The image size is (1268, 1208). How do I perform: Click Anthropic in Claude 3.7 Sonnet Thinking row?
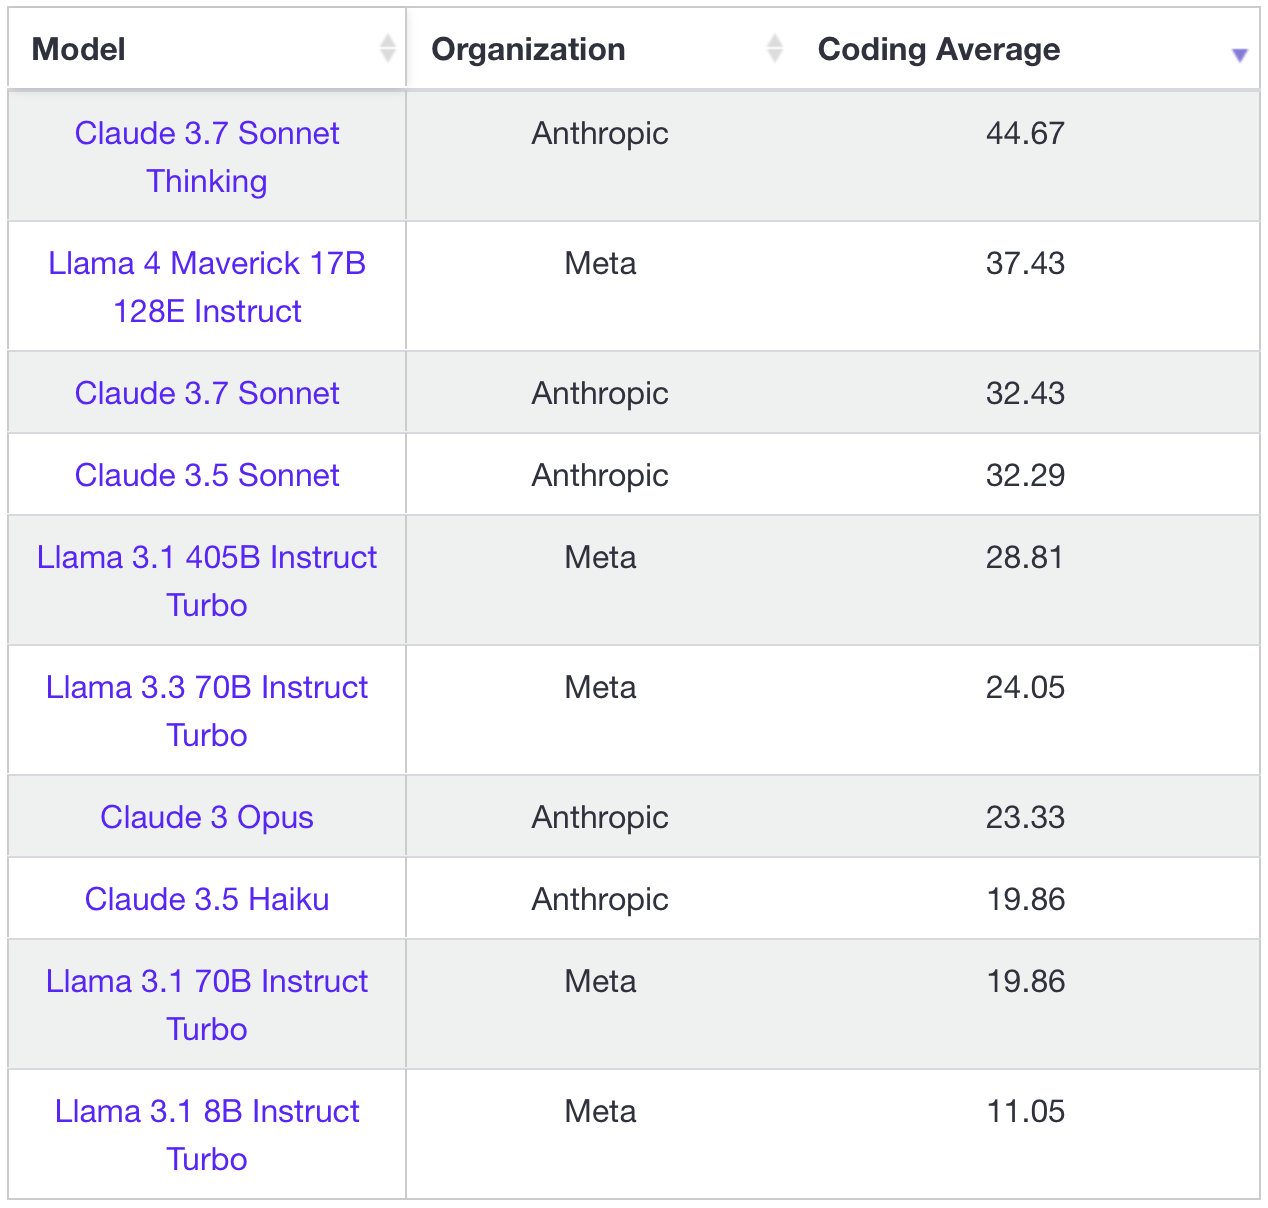pyautogui.click(x=600, y=133)
